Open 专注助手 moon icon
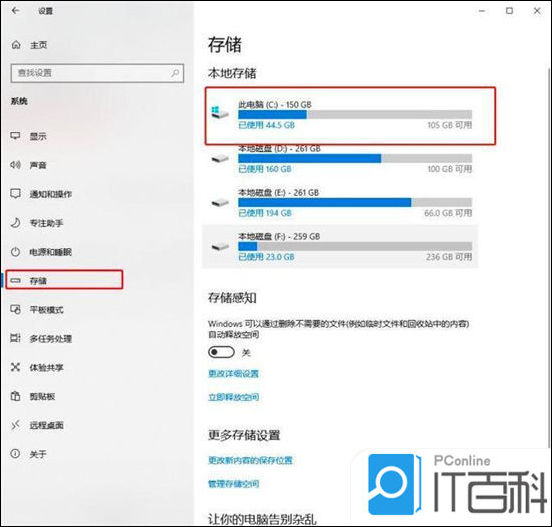Image resolution: width=552 pixels, height=527 pixels. pyautogui.click(x=15, y=222)
